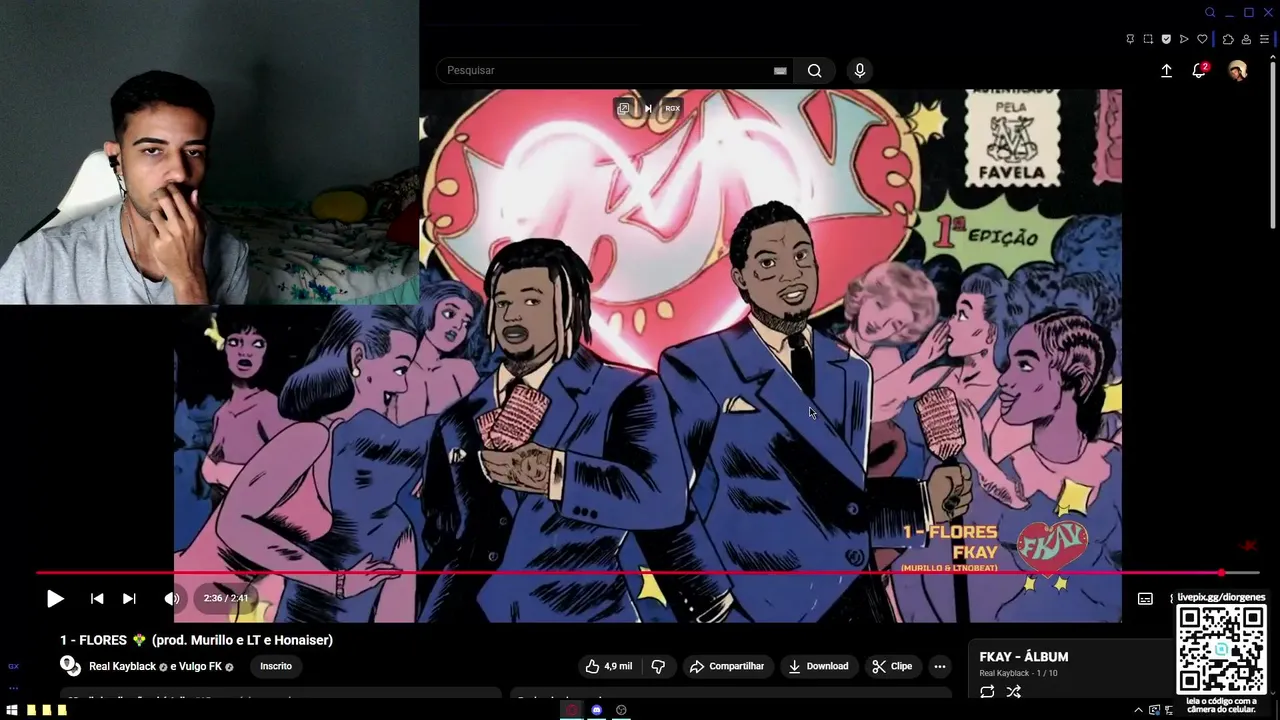Create a clip with Clipe button

tap(891, 666)
